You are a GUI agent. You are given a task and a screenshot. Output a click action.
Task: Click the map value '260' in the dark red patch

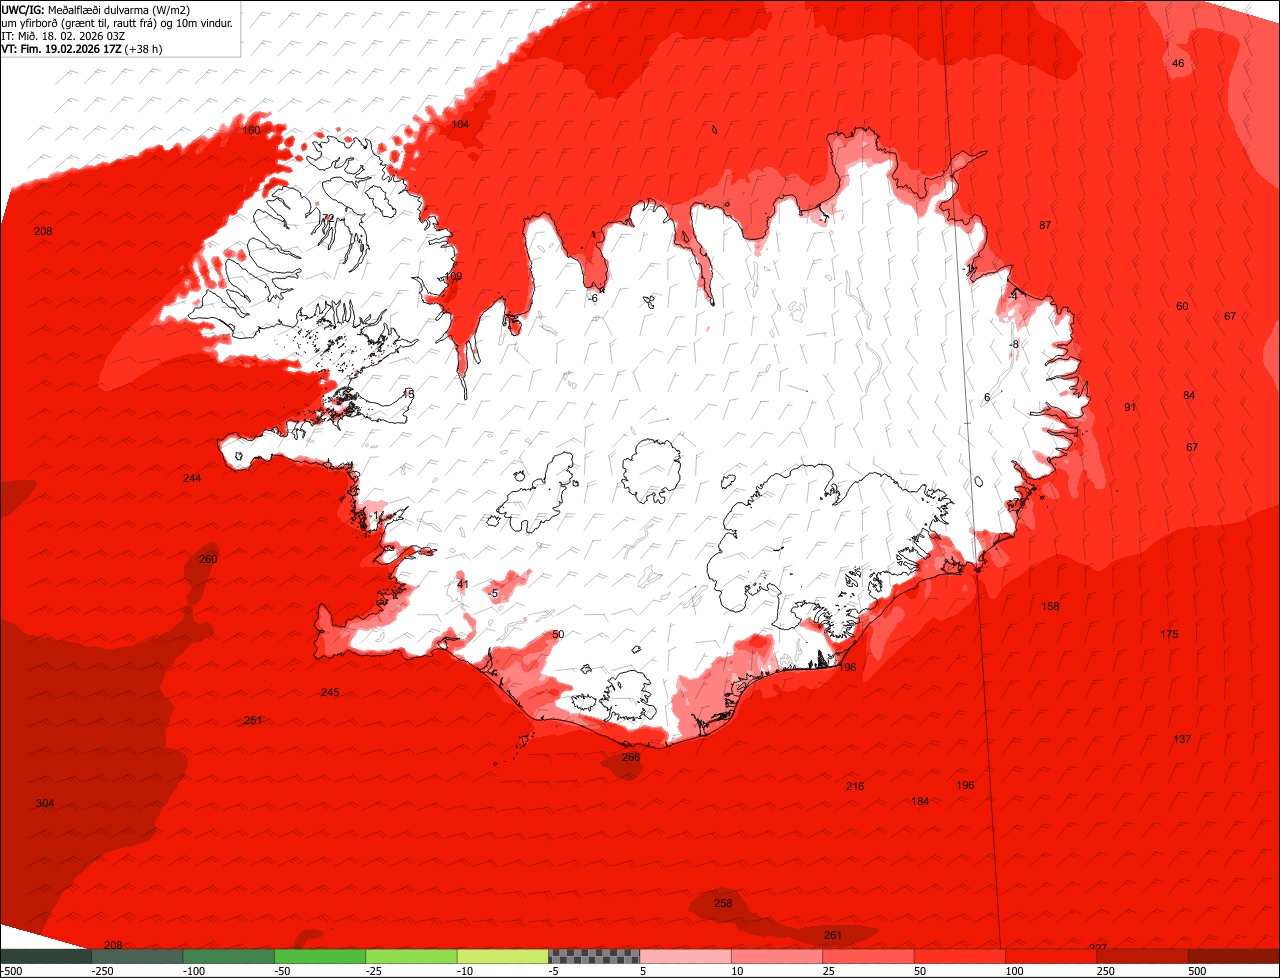pyautogui.click(x=208, y=559)
